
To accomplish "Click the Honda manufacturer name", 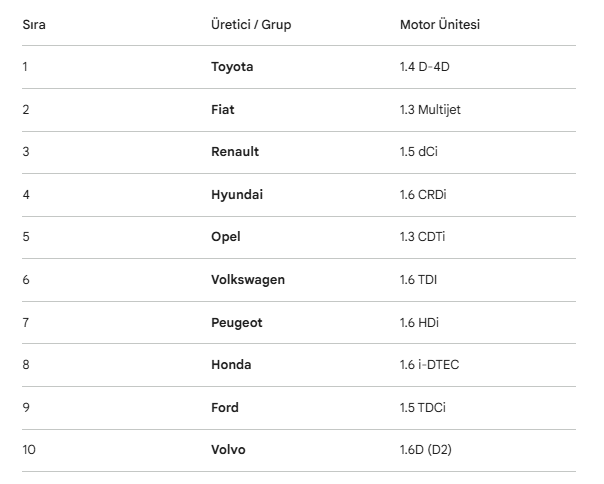I will (x=231, y=365).
